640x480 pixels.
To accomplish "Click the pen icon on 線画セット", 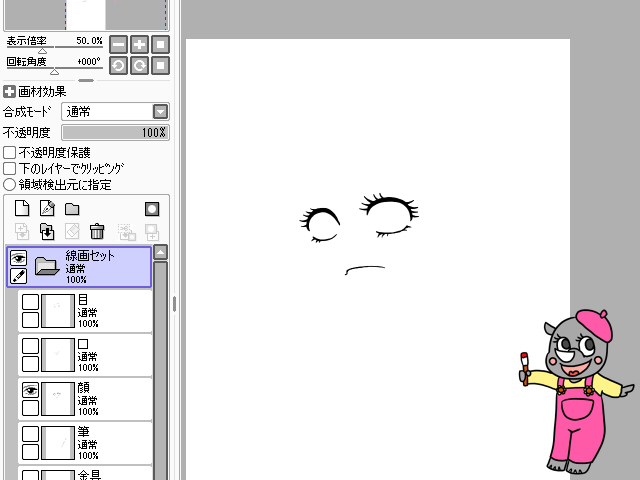I will coord(18,276).
